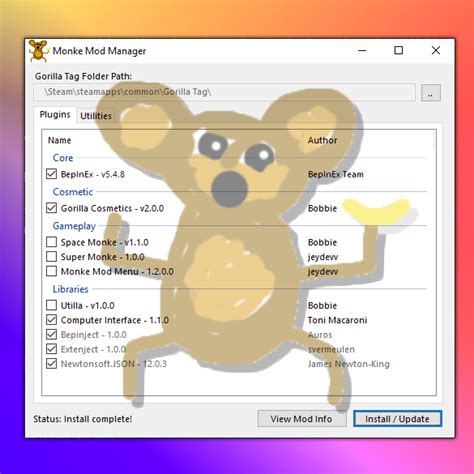Collapse the Core group header
The width and height of the screenshot is (474, 474).
point(63,158)
